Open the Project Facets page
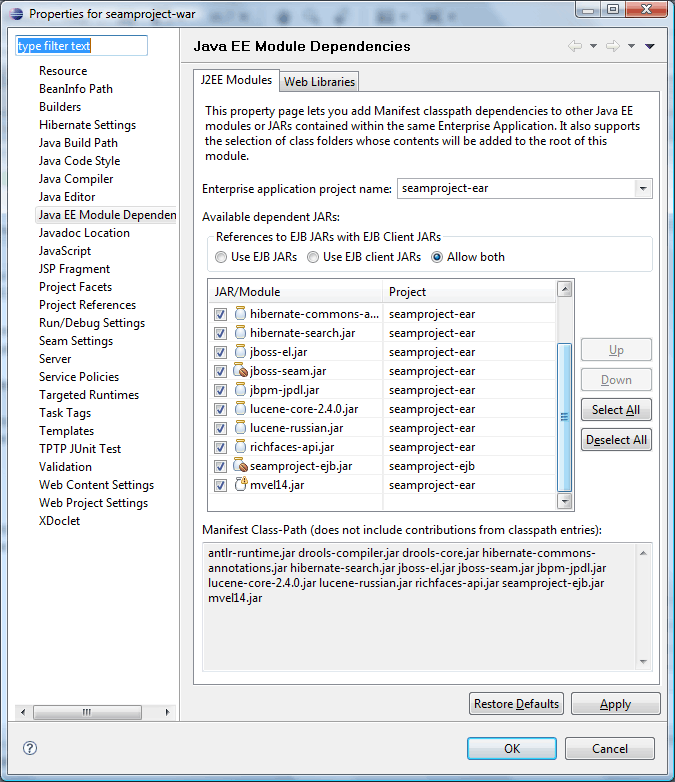 pyautogui.click(x=75, y=287)
